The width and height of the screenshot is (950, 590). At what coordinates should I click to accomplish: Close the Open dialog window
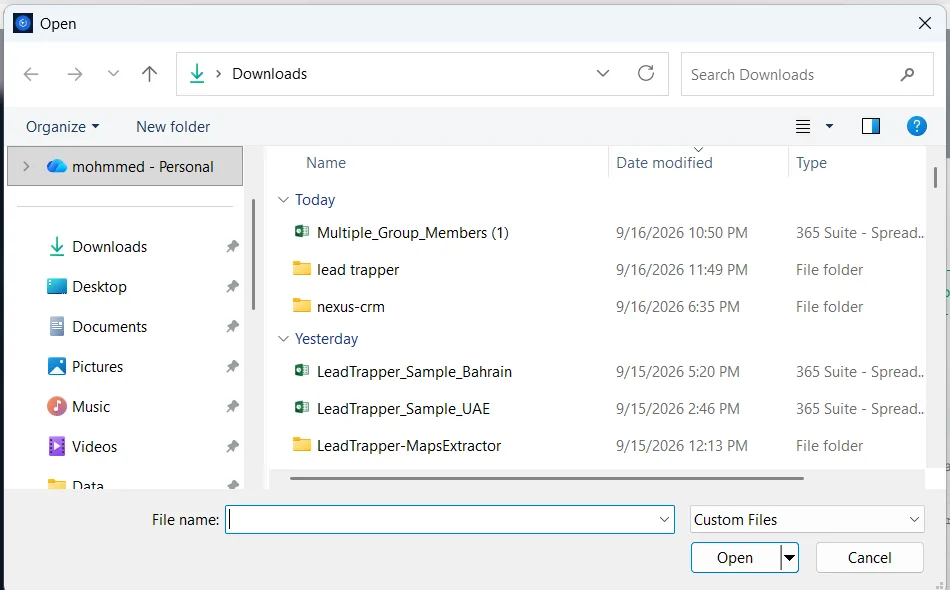[x=925, y=24]
